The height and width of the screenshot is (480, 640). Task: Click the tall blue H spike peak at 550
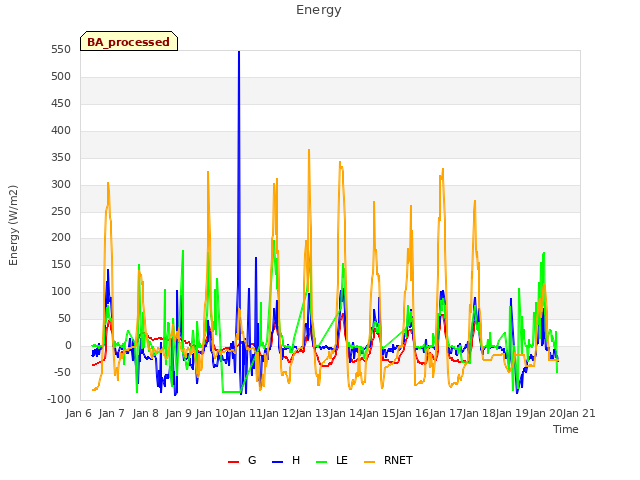(x=239, y=52)
